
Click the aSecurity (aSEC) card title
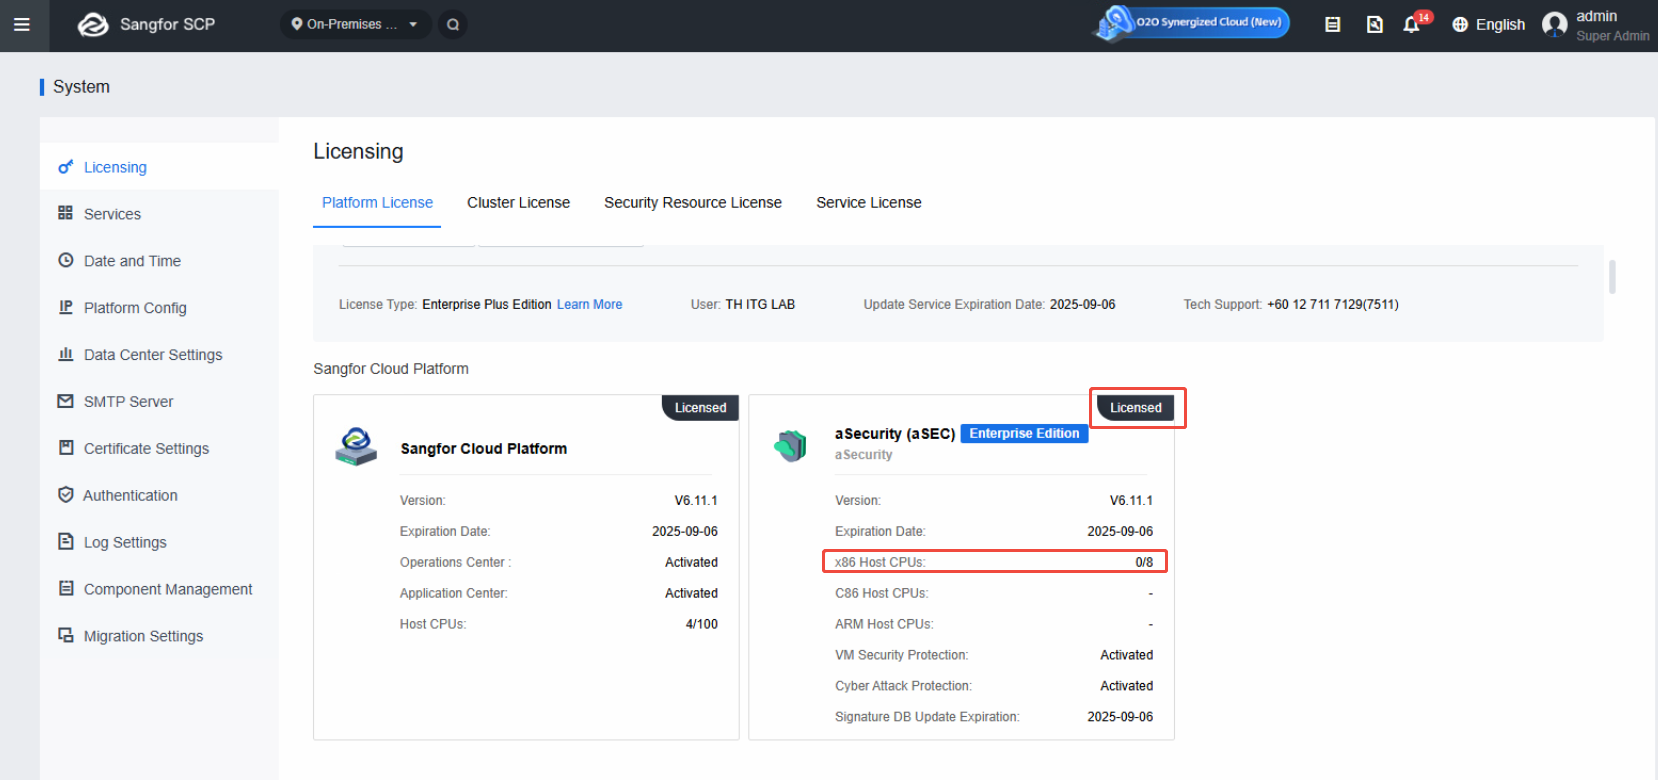pos(895,434)
